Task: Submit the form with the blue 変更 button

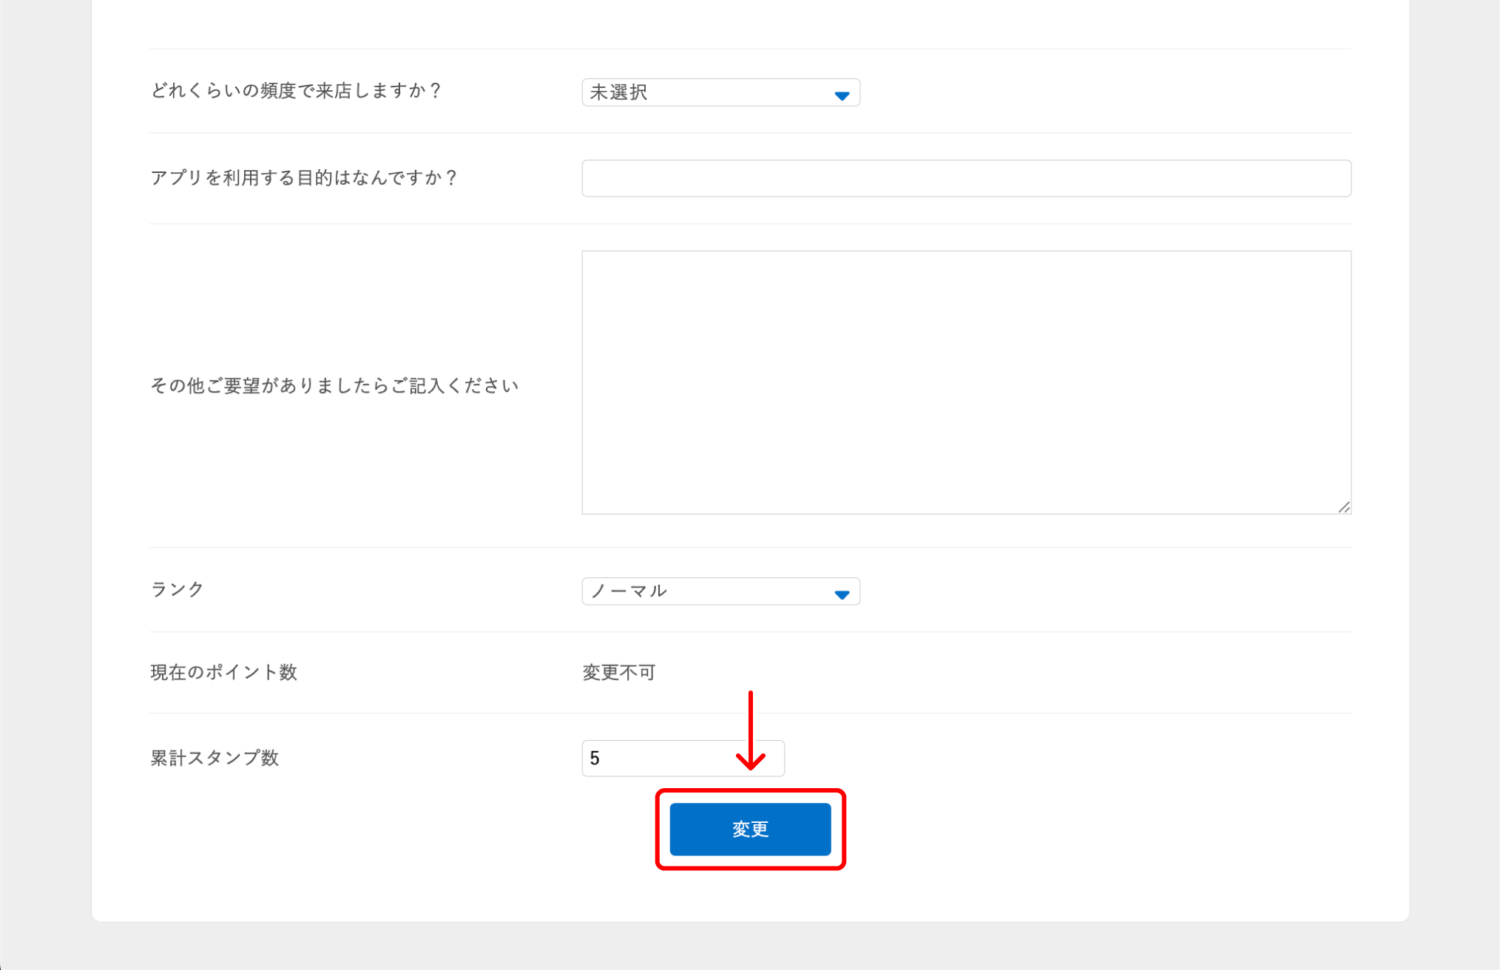Action: (750, 829)
